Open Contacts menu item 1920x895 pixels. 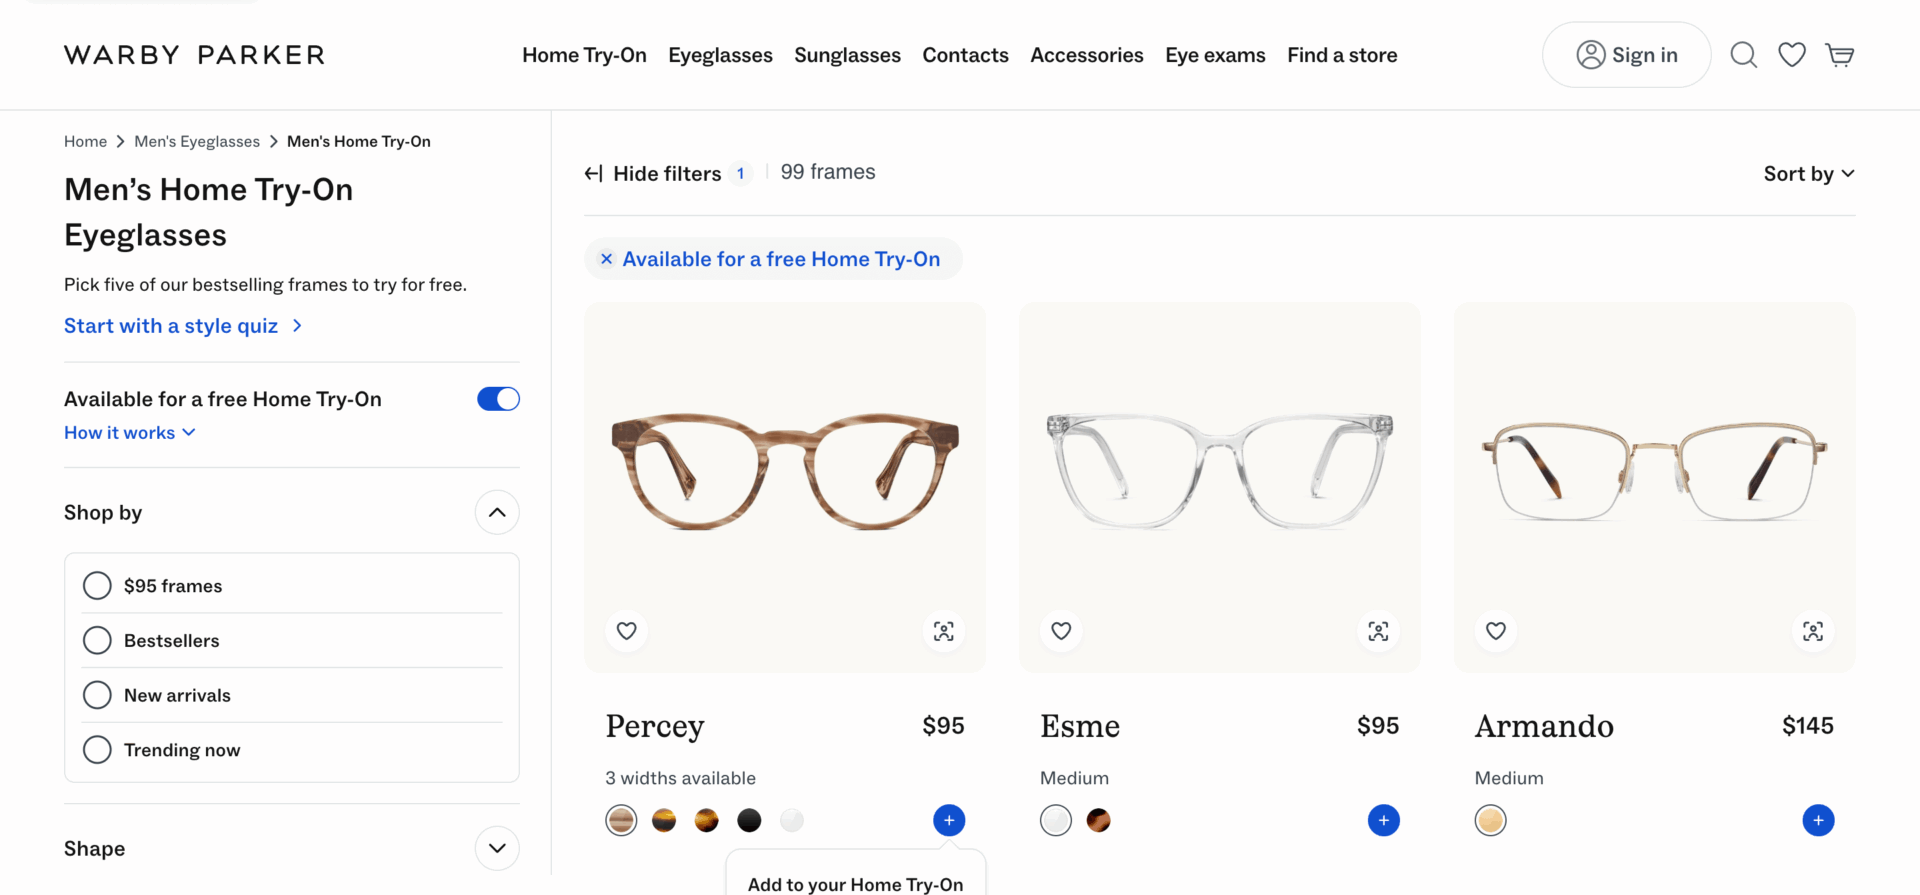[965, 55]
